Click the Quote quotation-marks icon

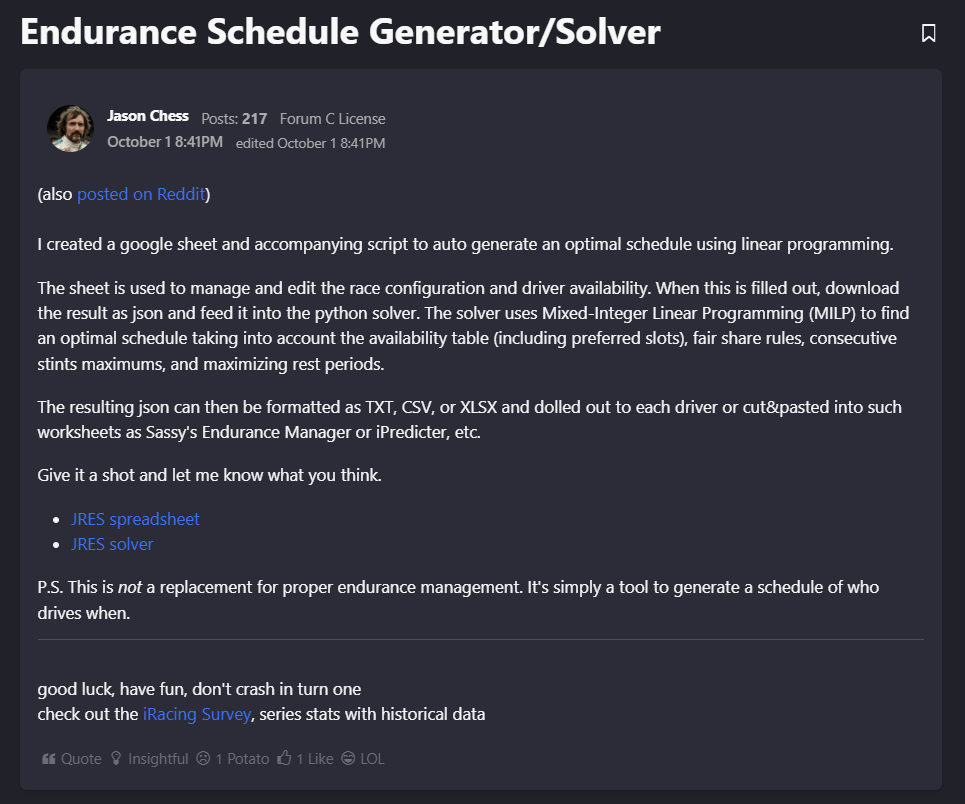(48, 759)
